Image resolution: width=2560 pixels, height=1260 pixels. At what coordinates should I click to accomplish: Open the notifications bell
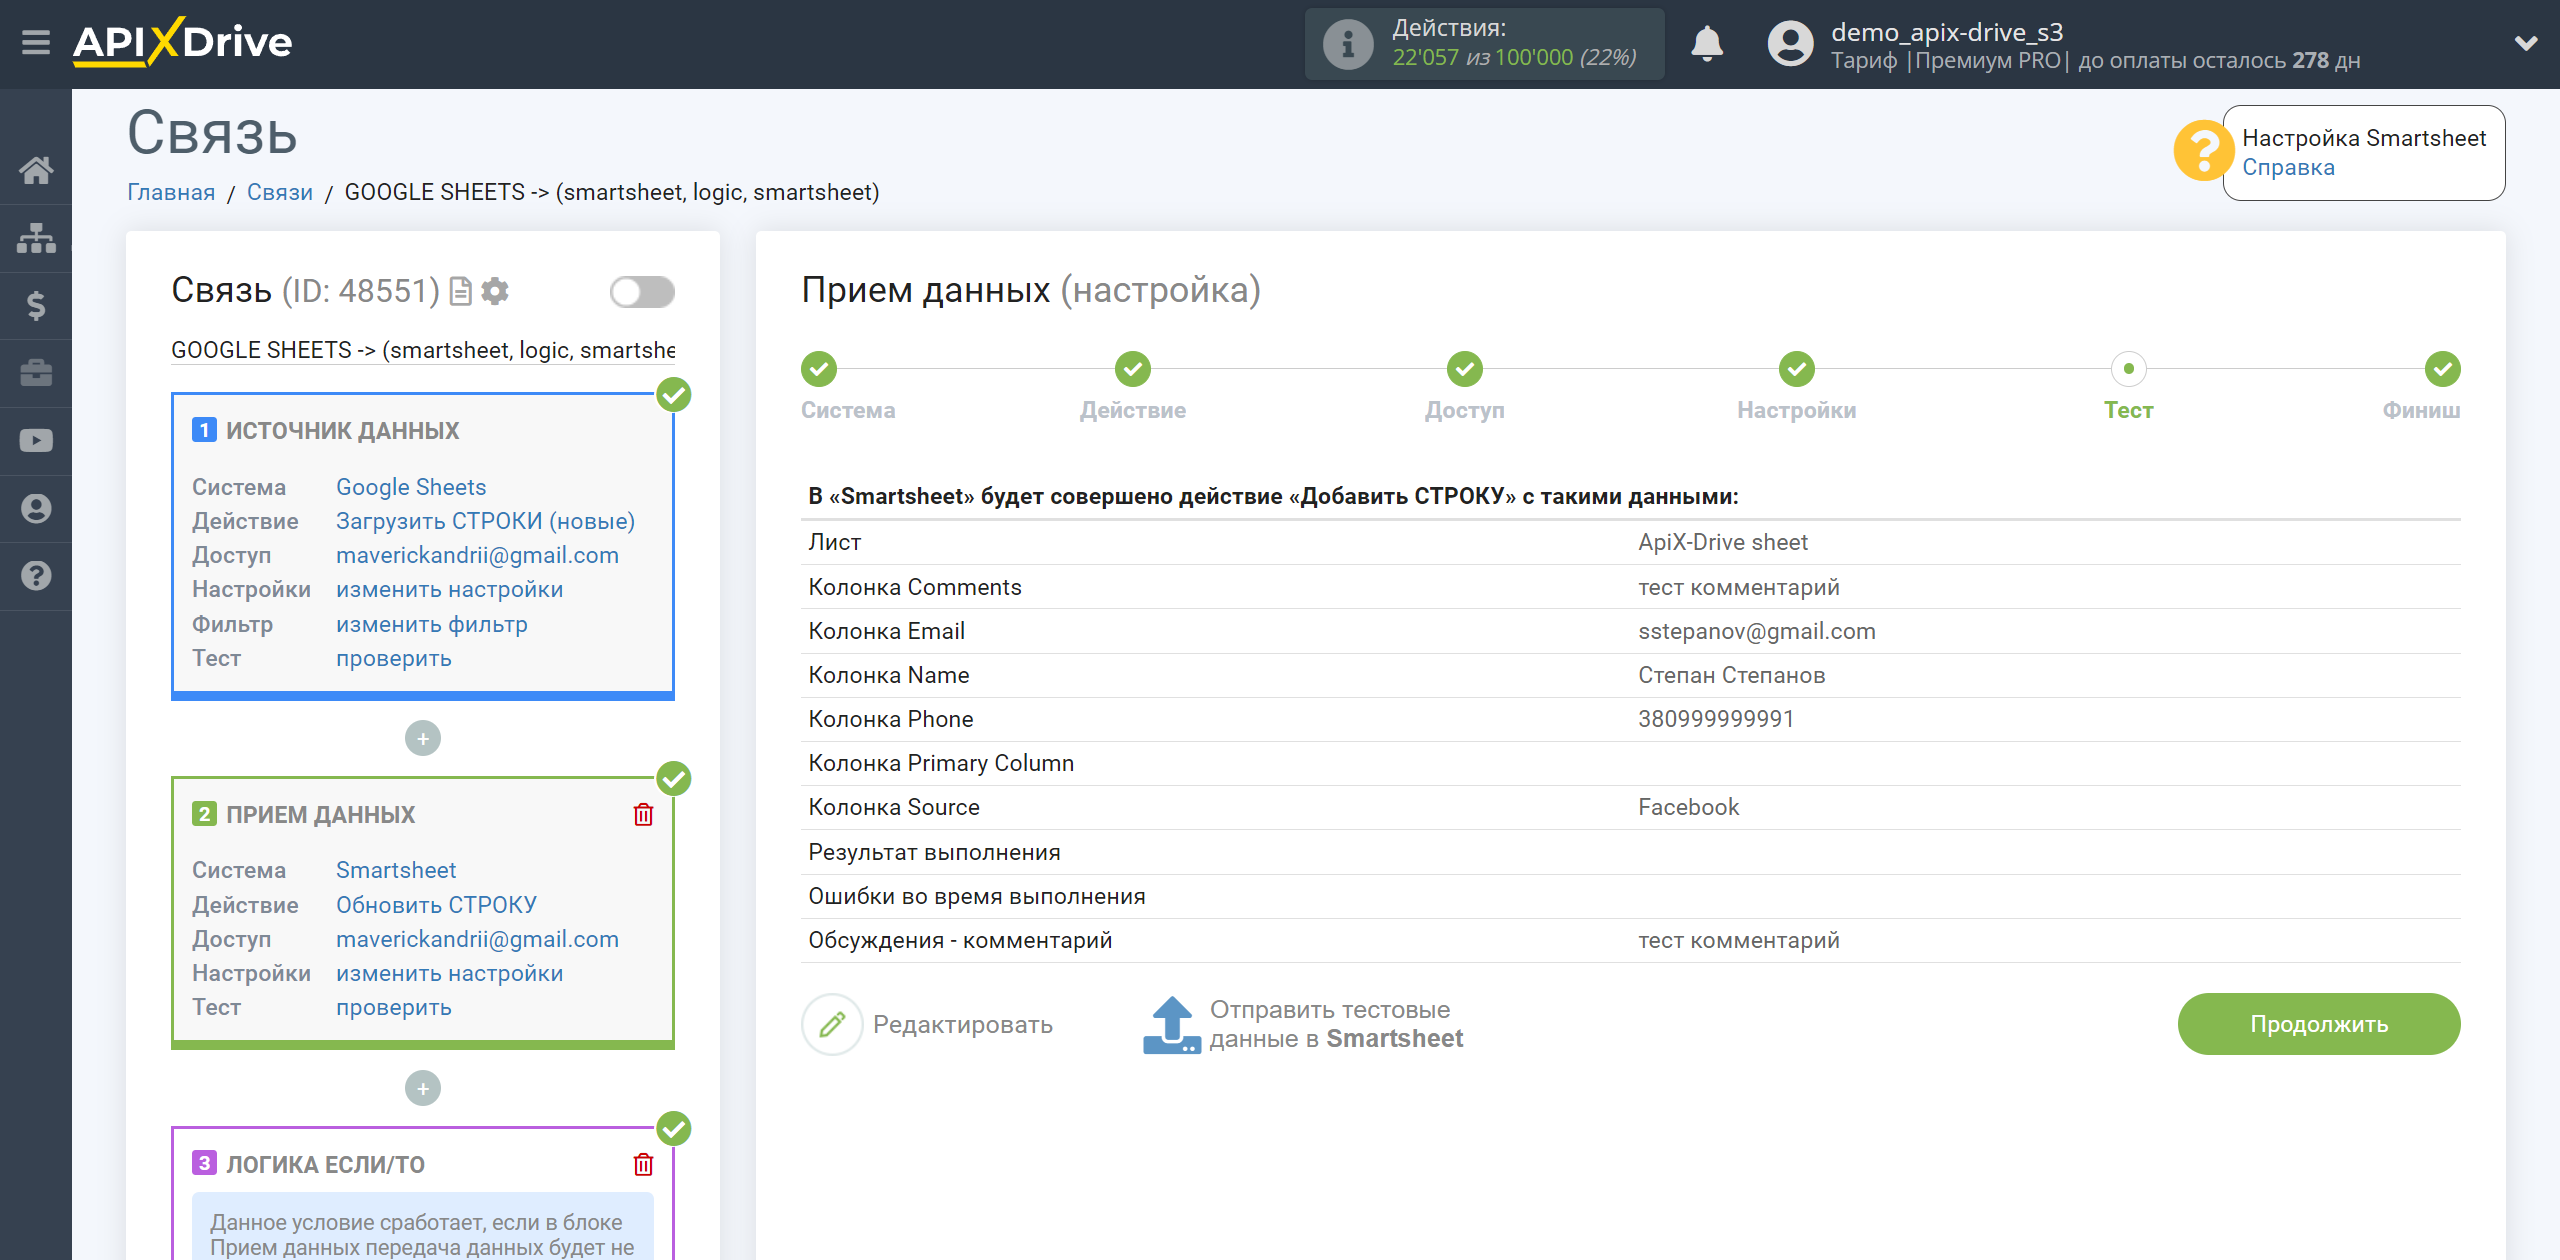click(1706, 44)
